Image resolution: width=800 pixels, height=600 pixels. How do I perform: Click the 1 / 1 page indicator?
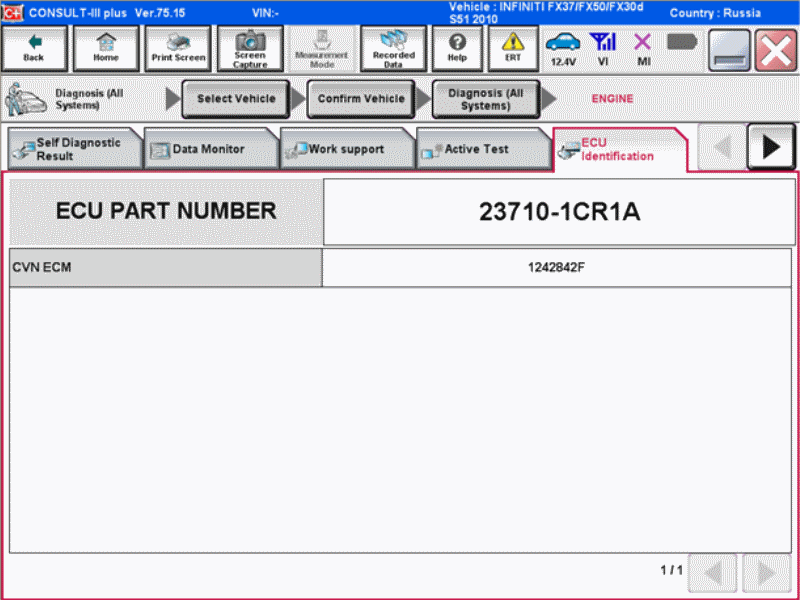pos(671,570)
